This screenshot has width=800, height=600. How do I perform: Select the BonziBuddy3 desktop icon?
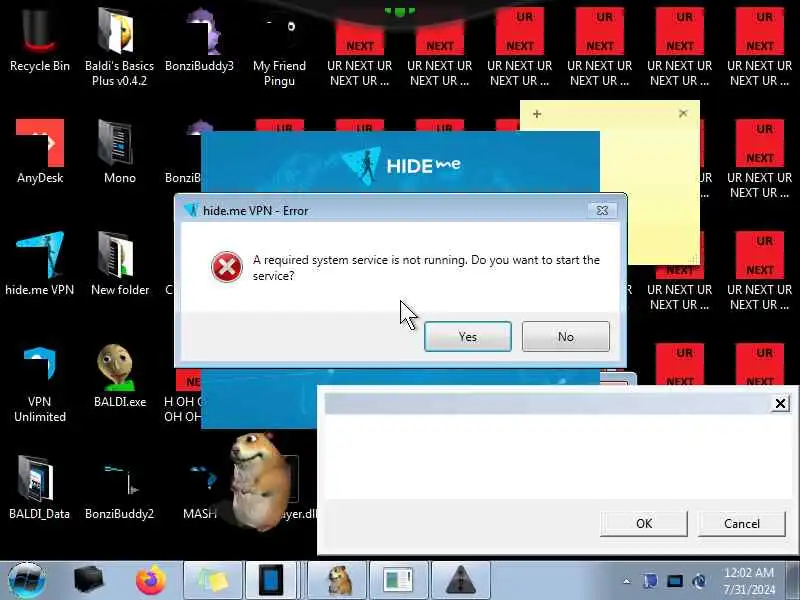pyautogui.click(x=199, y=41)
